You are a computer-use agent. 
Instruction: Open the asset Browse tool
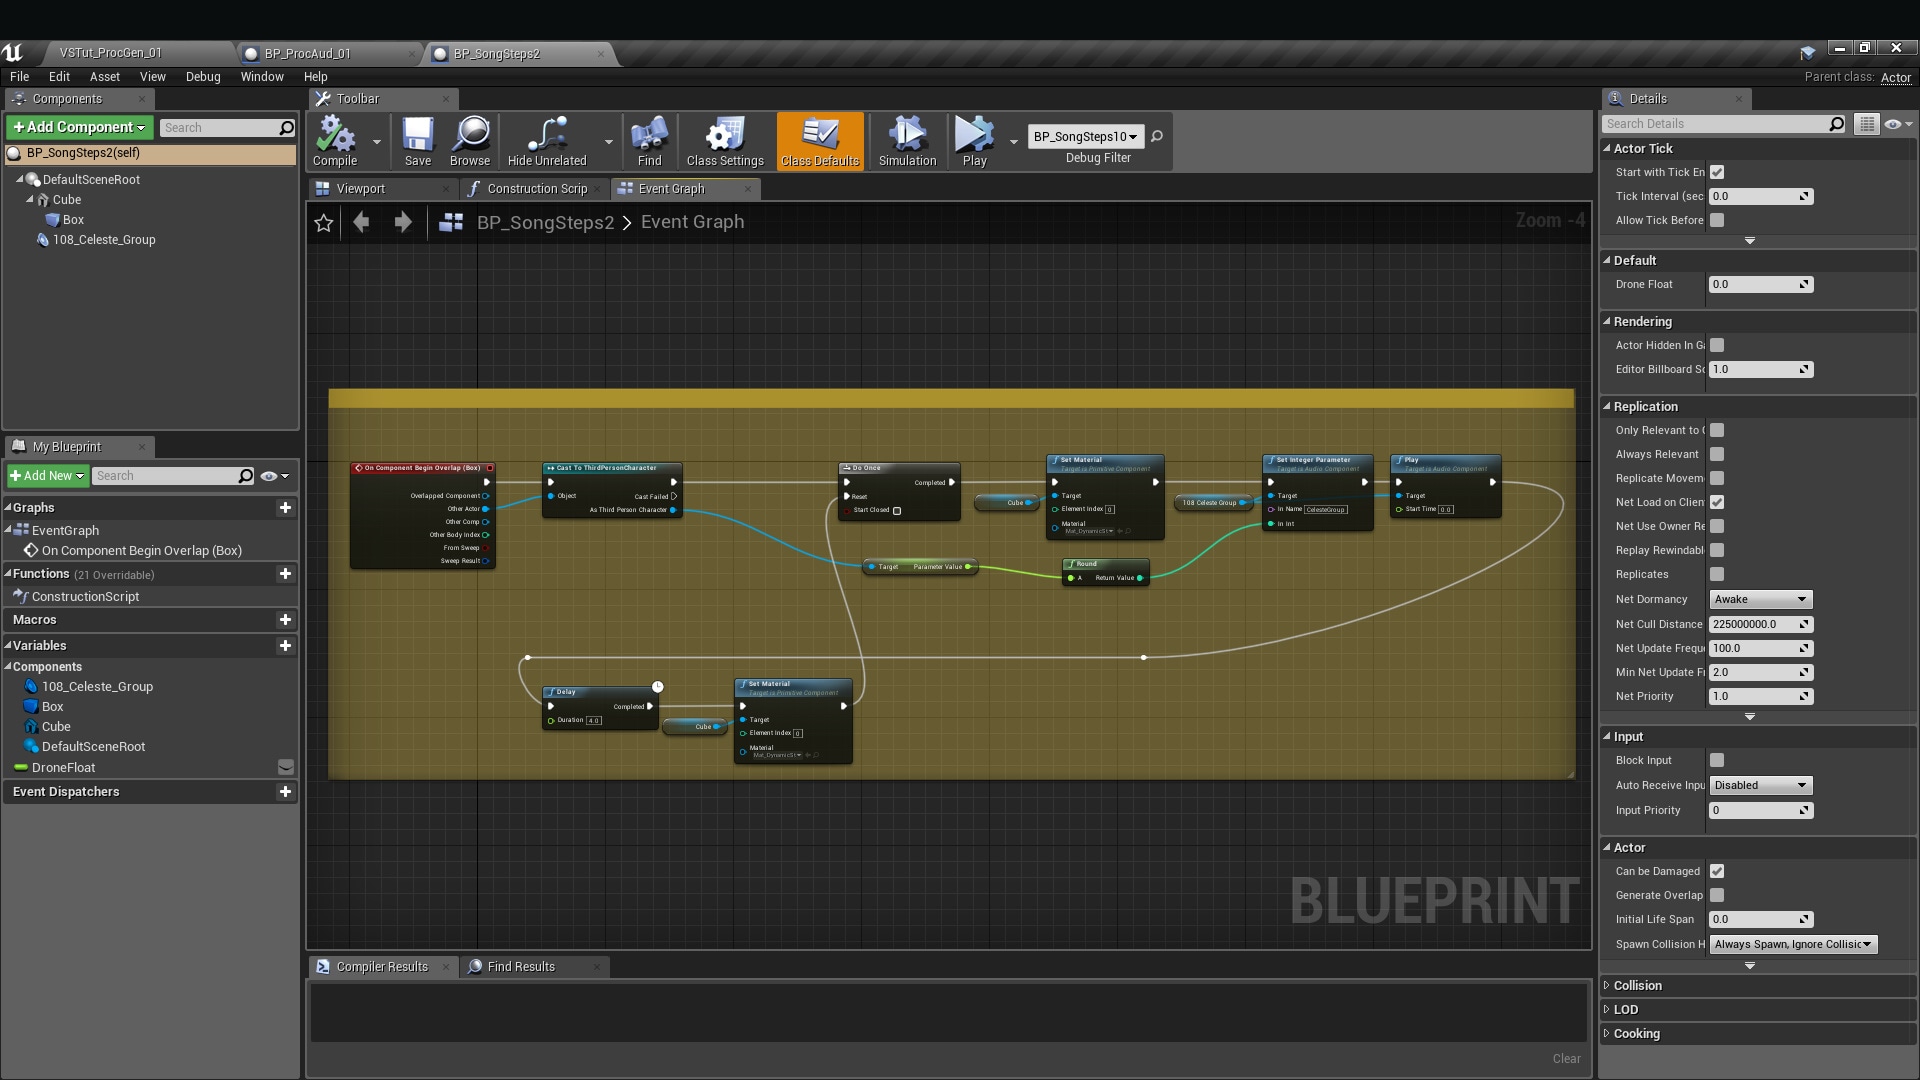469,140
